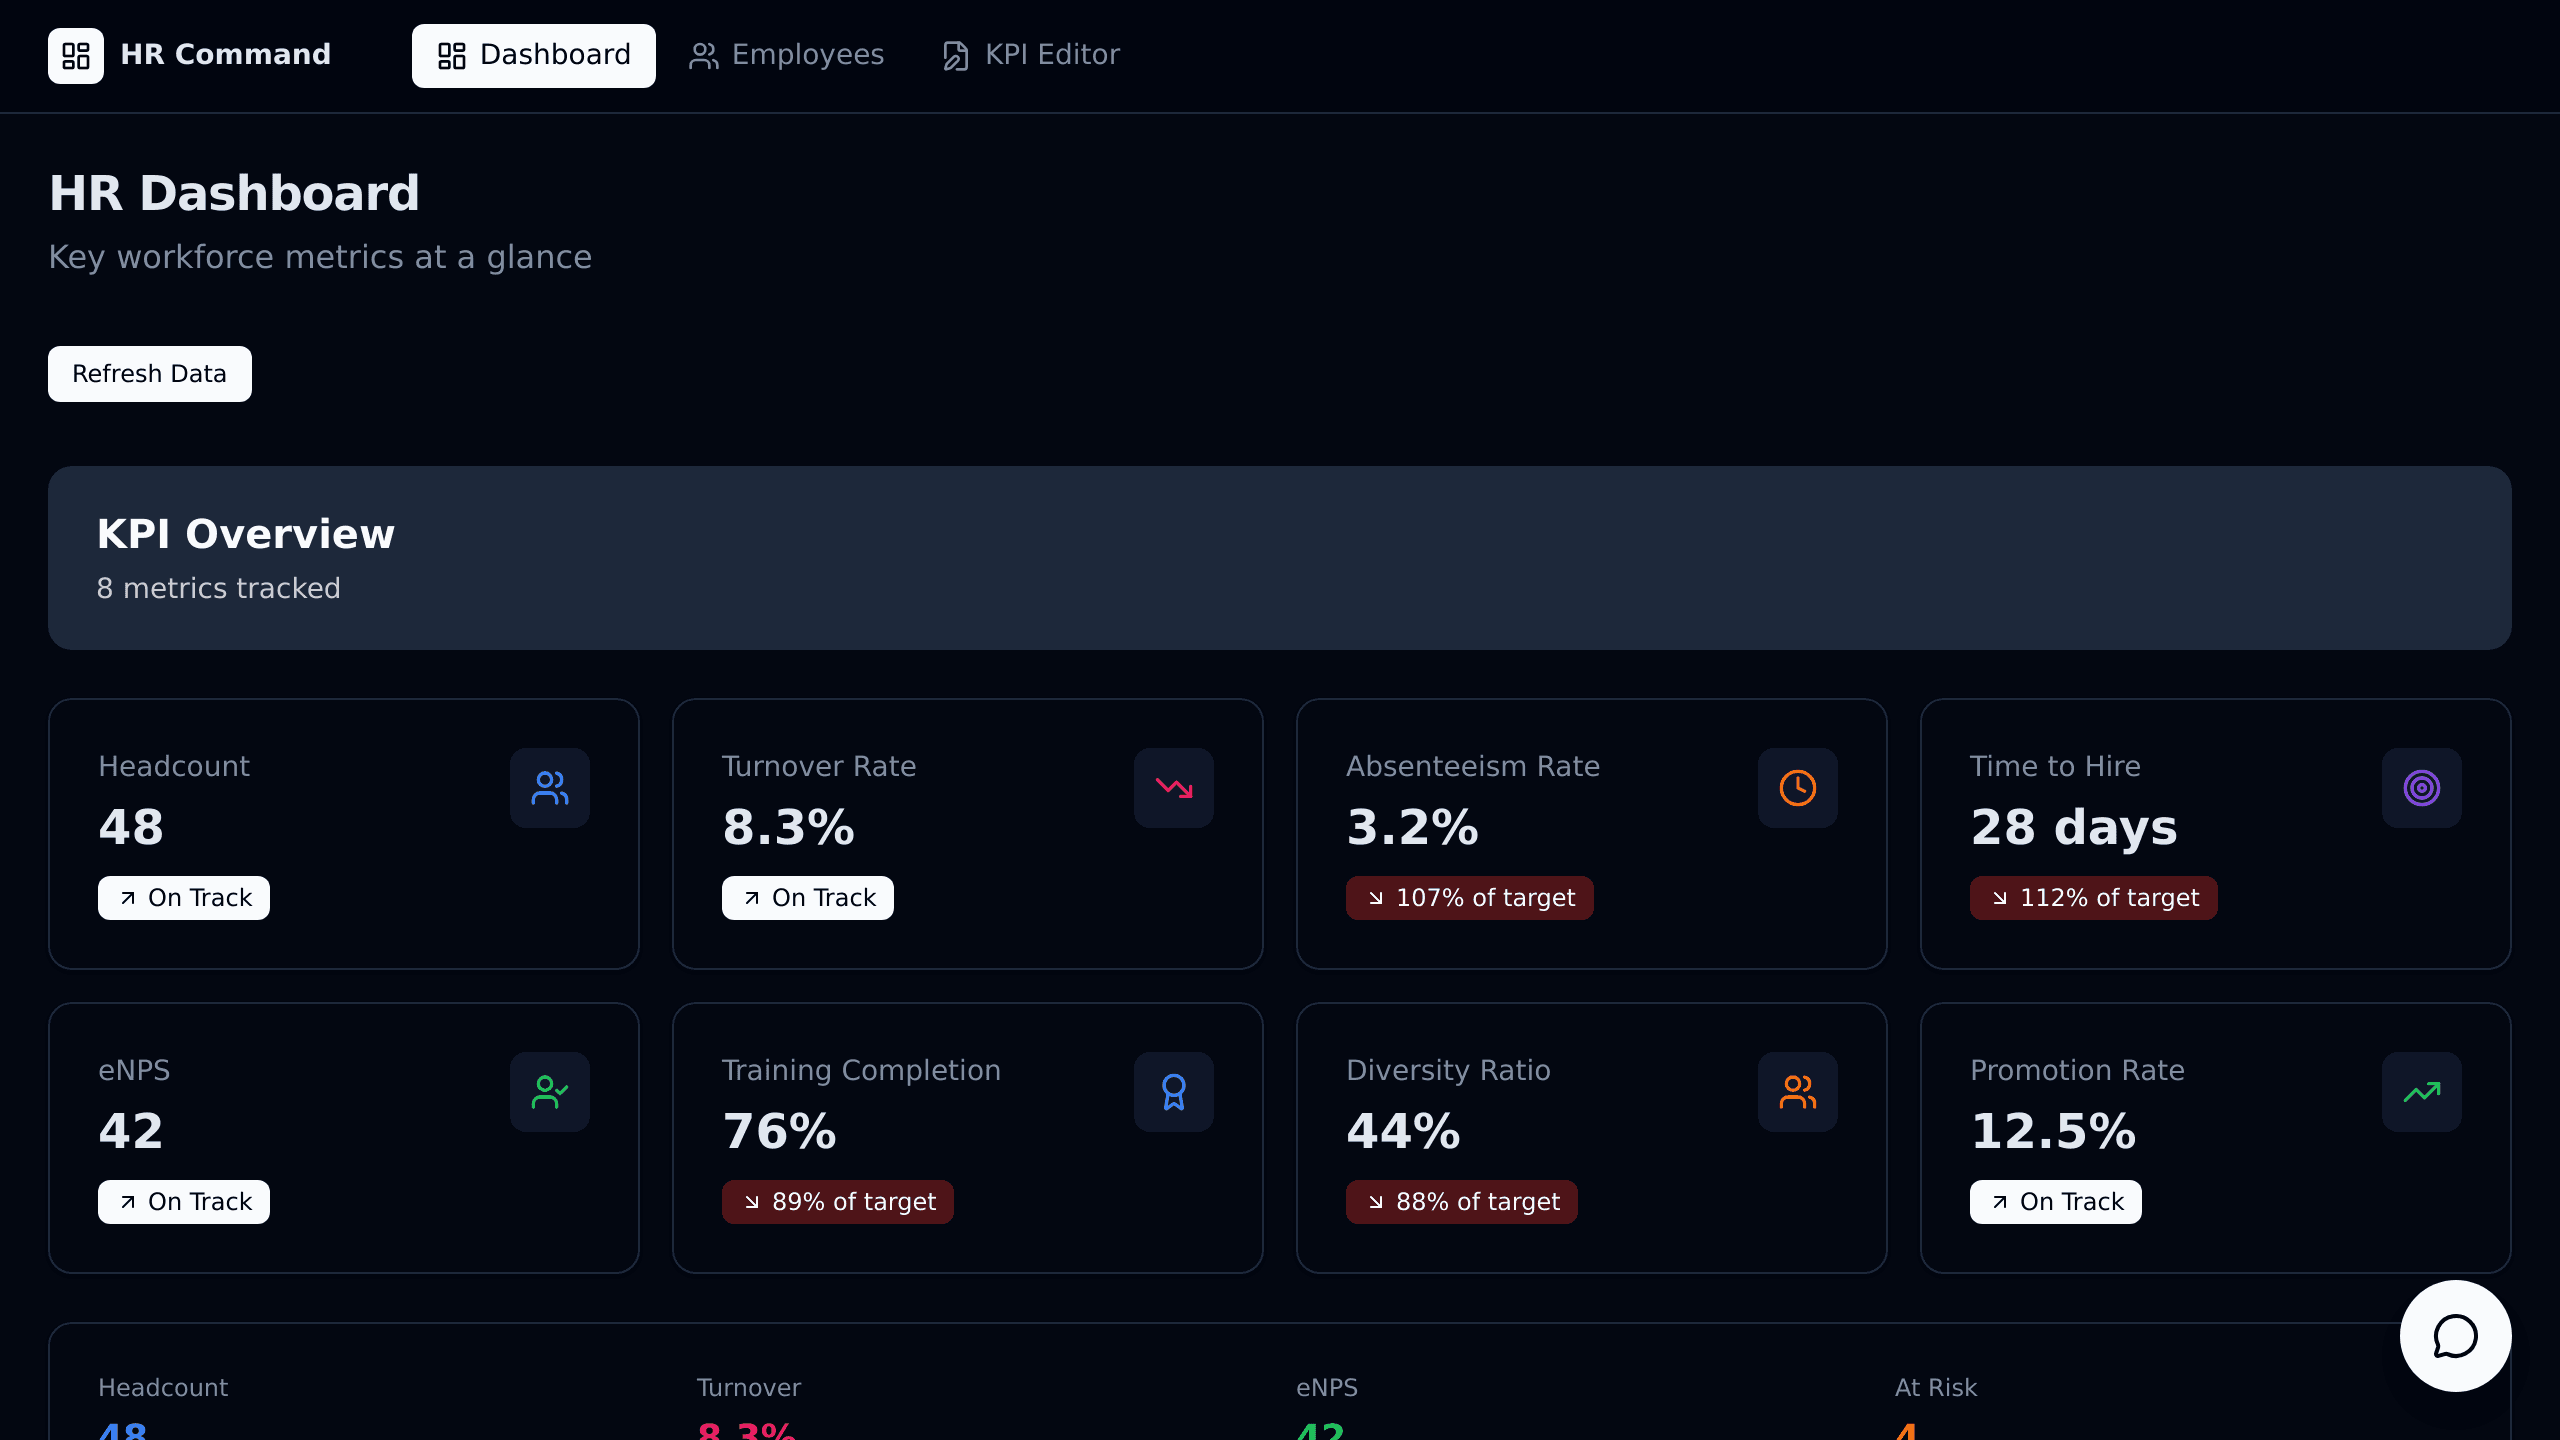This screenshot has width=2560, height=1440.
Task: Click the 88% of target badge
Action: coord(1462,1202)
